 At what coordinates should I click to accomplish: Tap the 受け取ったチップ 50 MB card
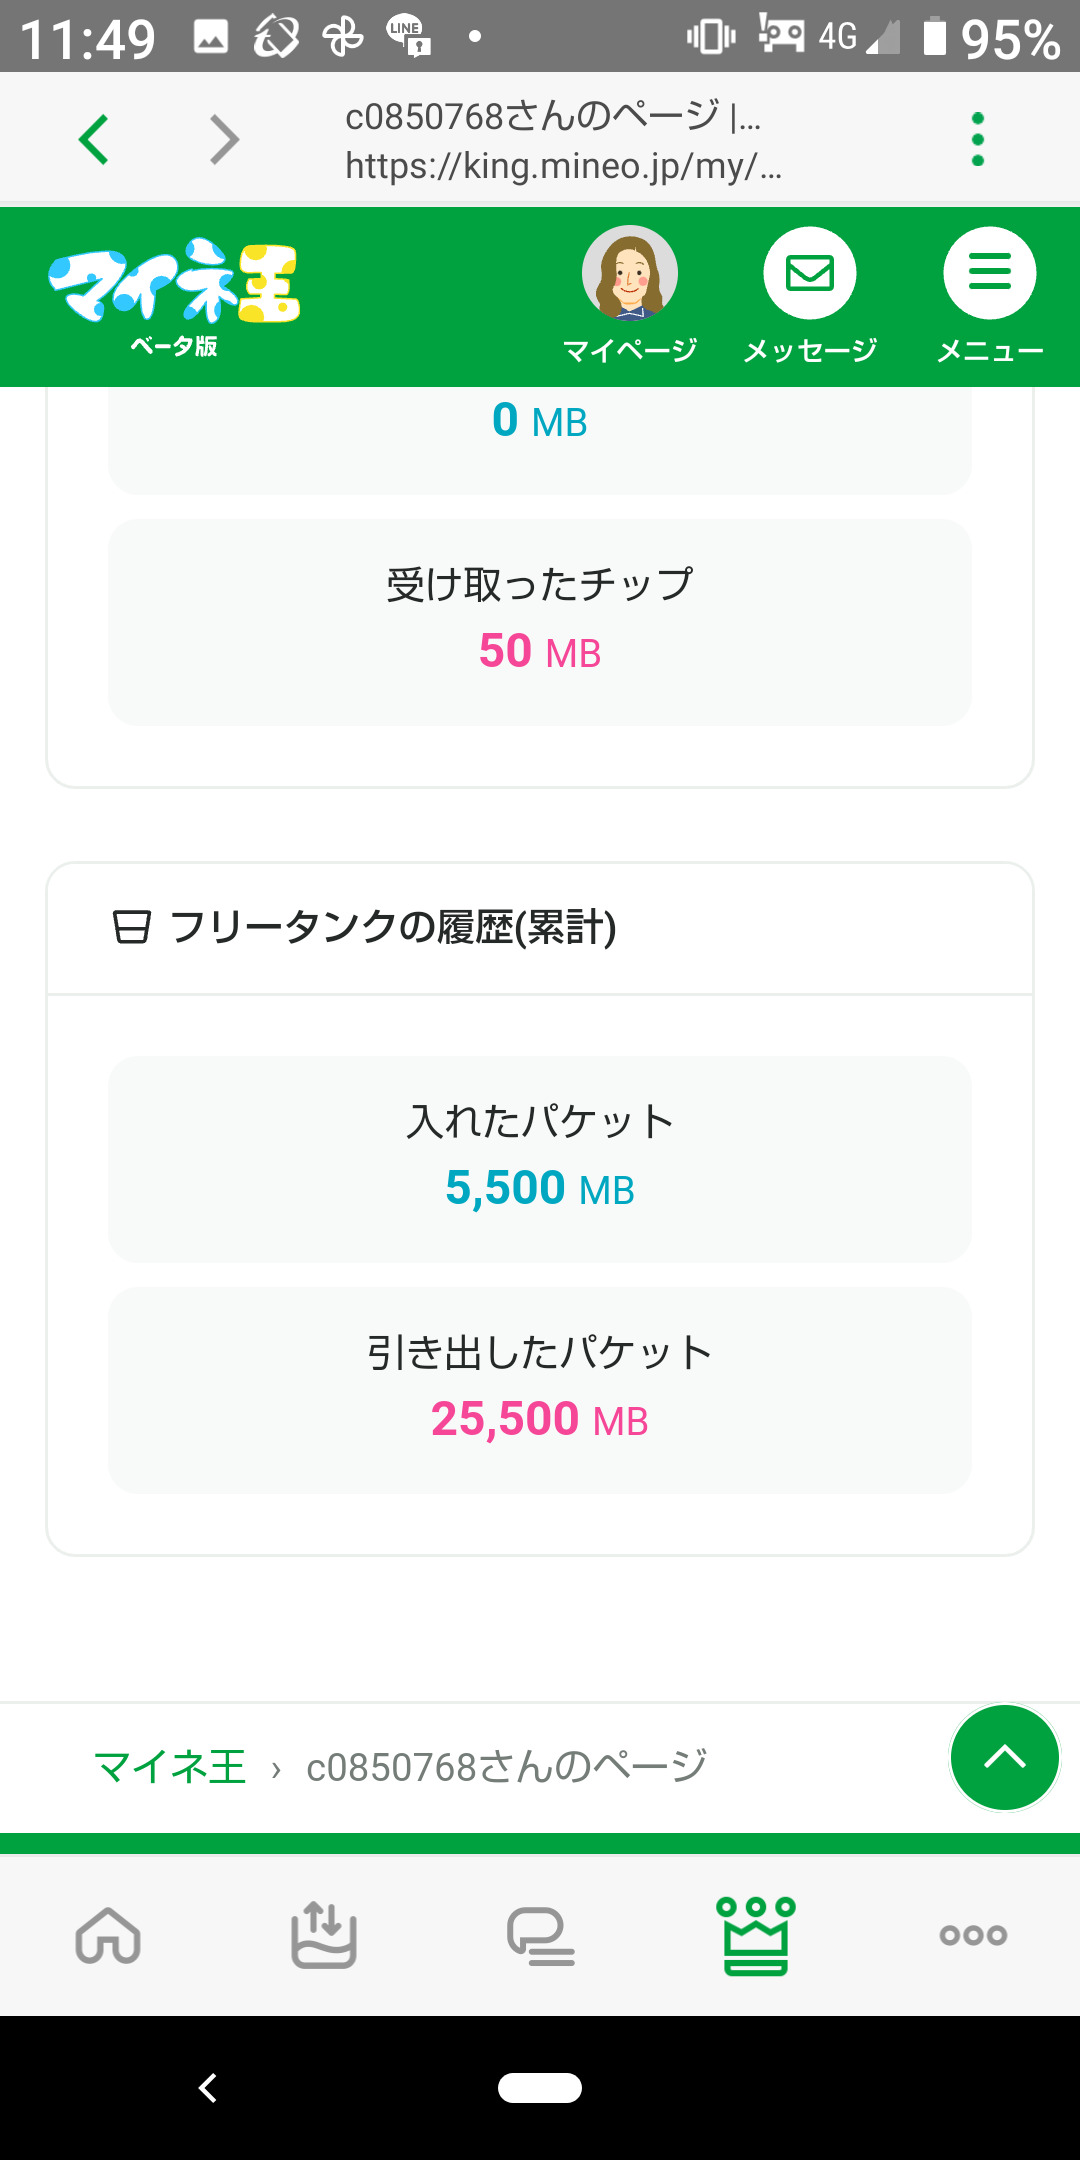540,622
